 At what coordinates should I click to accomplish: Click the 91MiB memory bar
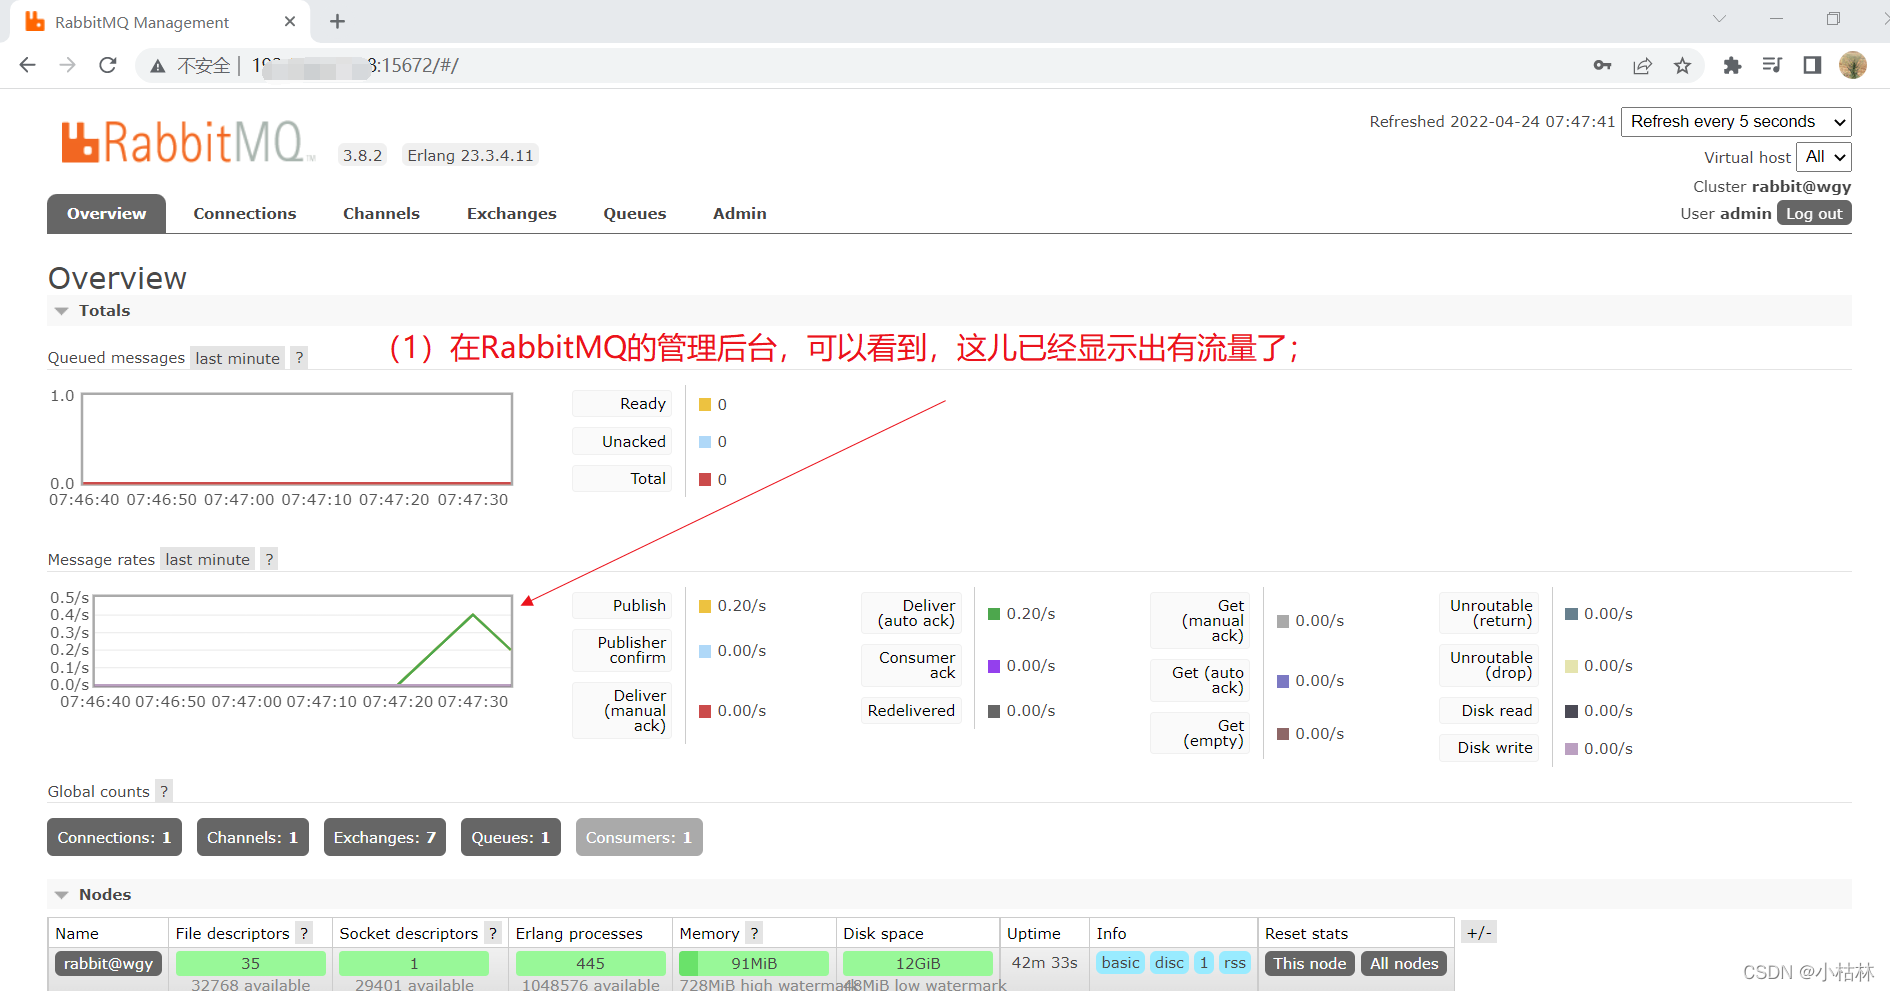pyautogui.click(x=754, y=963)
